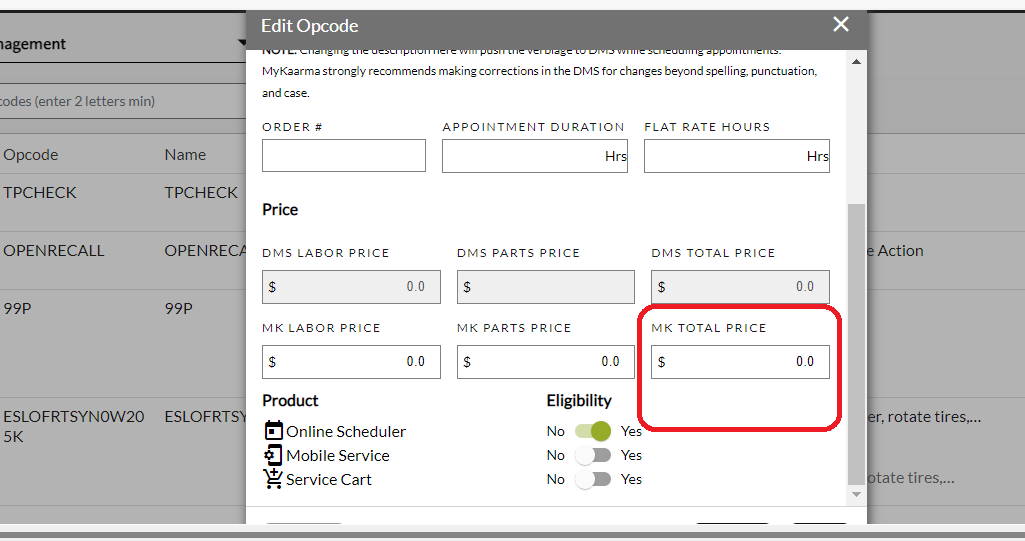Select the ESLOFRTSYN0W205K opcode row
This screenshot has height=541, width=1025.
123,451
